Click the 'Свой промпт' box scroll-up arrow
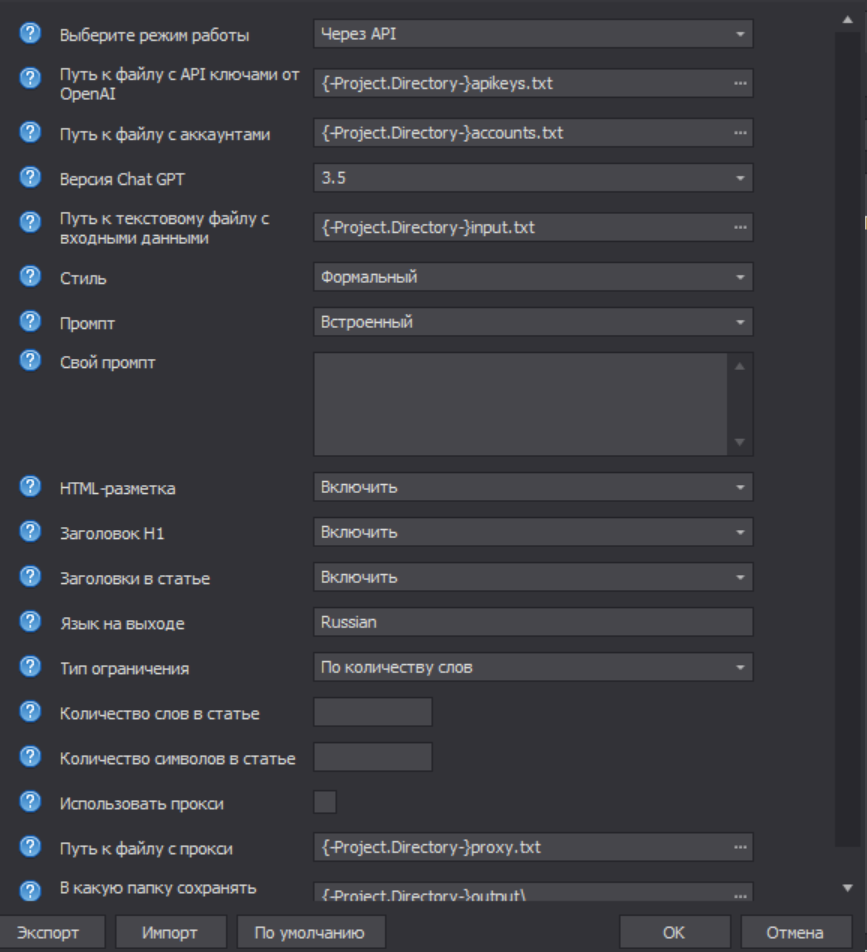The height and width of the screenshot is (952, 867). click(x=740, y=366)
